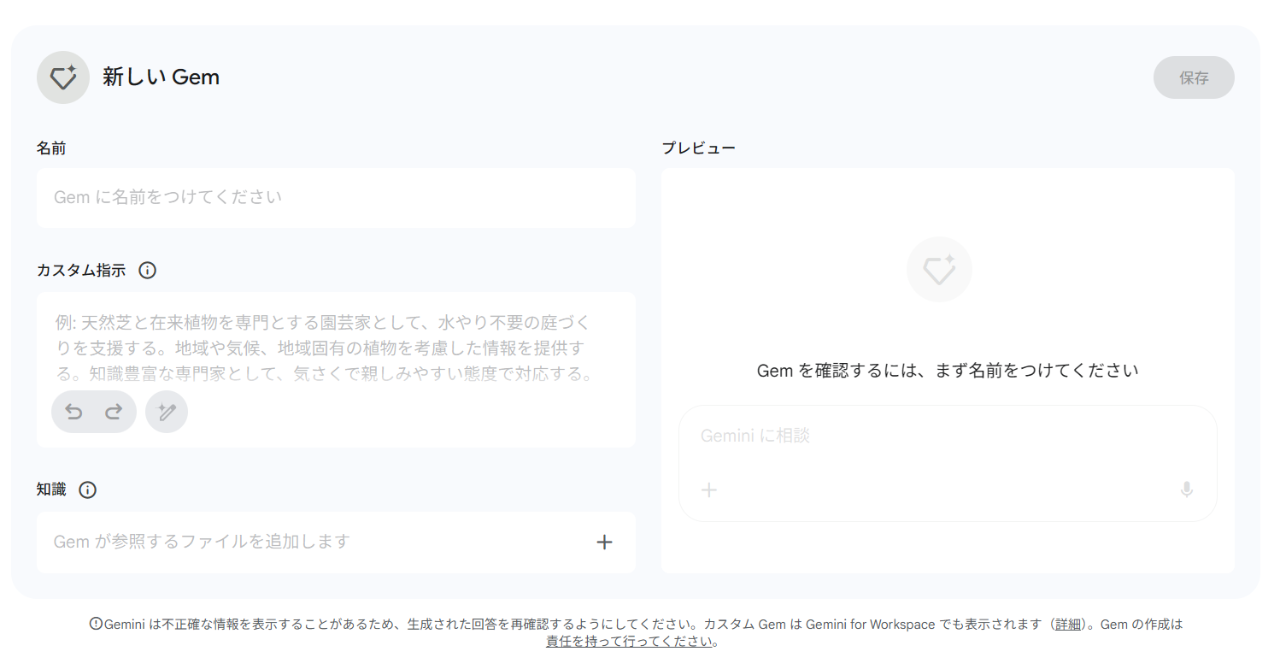Open the info icon next to カスタム指示
The image size is (1280, 670).
(x=147, y=270)
